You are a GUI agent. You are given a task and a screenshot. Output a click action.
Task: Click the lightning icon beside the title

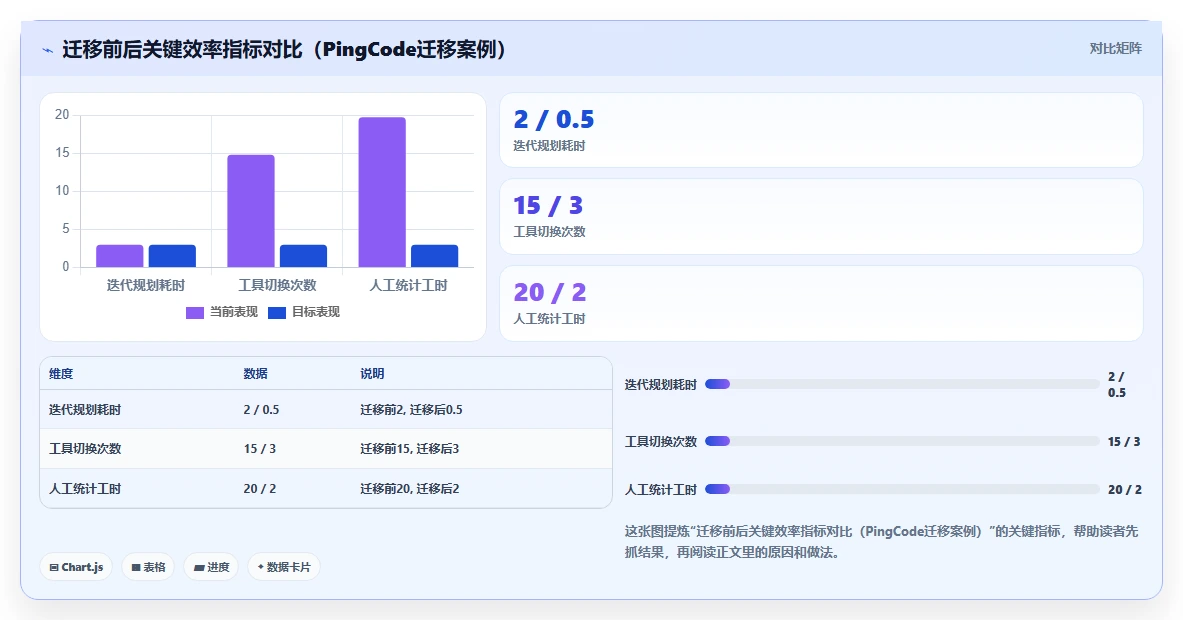[x=48, y=51]
